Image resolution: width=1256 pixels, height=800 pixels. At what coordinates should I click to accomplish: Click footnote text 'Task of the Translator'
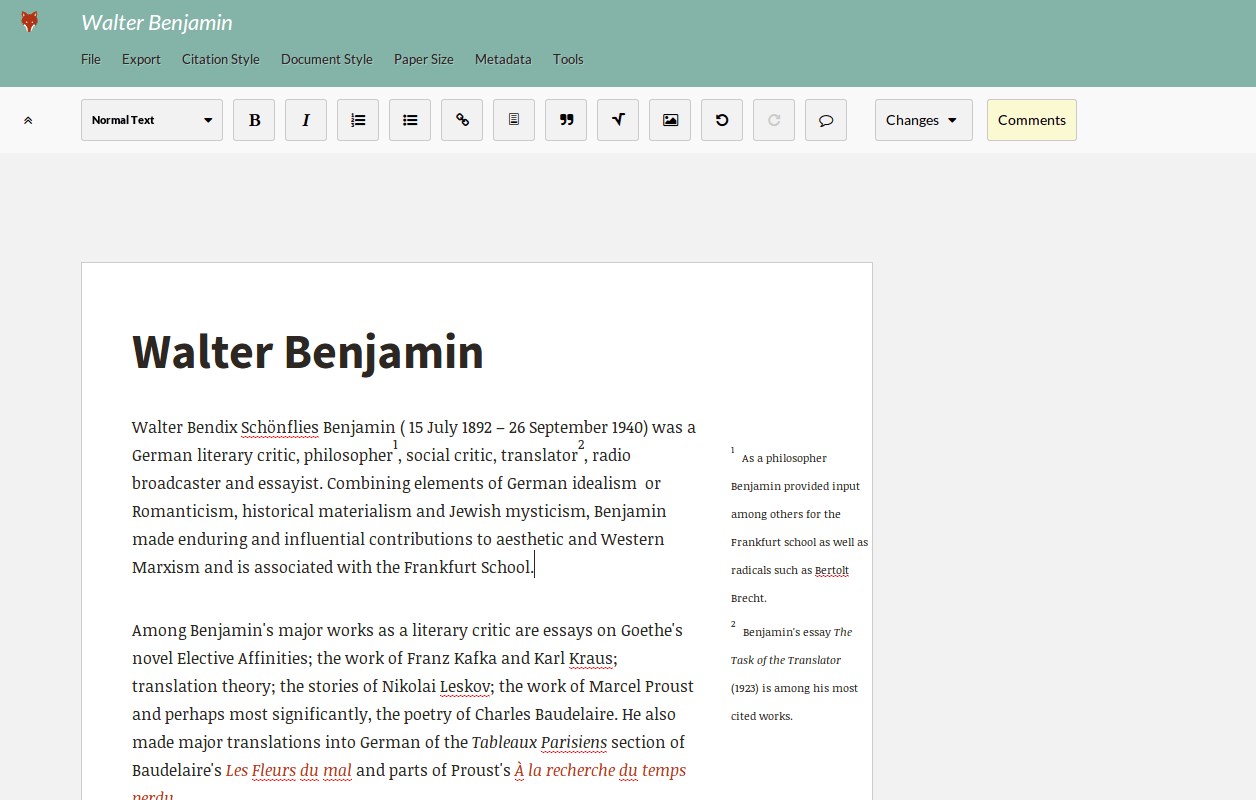tap(786, 660)
